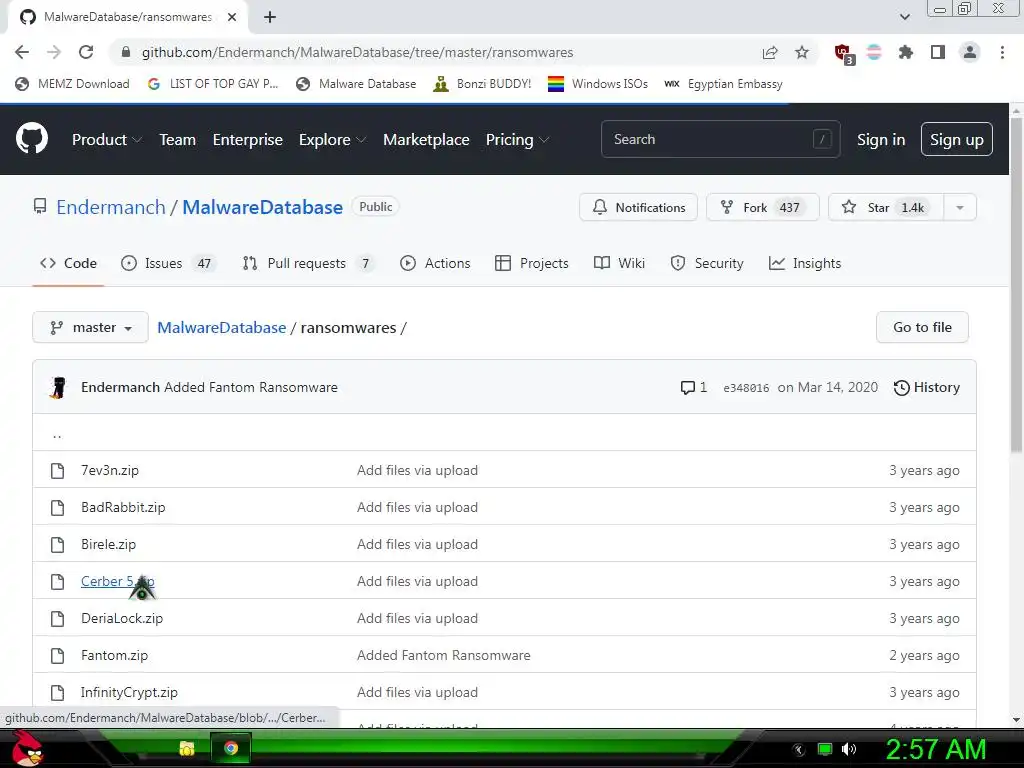Bookmark page with the star icon
Image resolution: width=1024 pixels, height=768 pixels.
click(802, 52)
